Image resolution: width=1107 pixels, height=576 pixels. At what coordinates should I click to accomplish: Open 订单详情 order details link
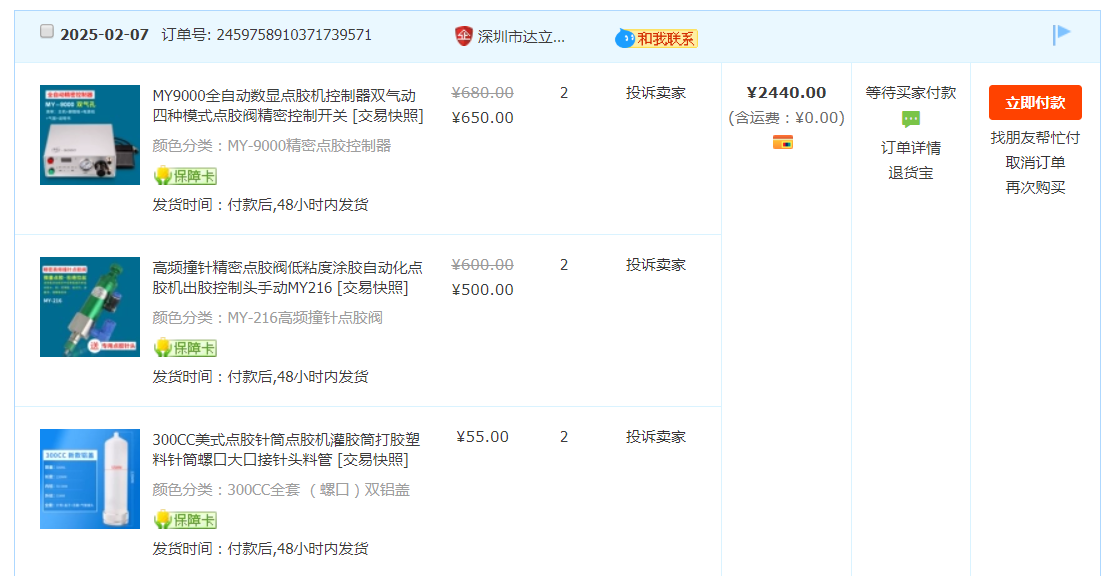[910, 148]
